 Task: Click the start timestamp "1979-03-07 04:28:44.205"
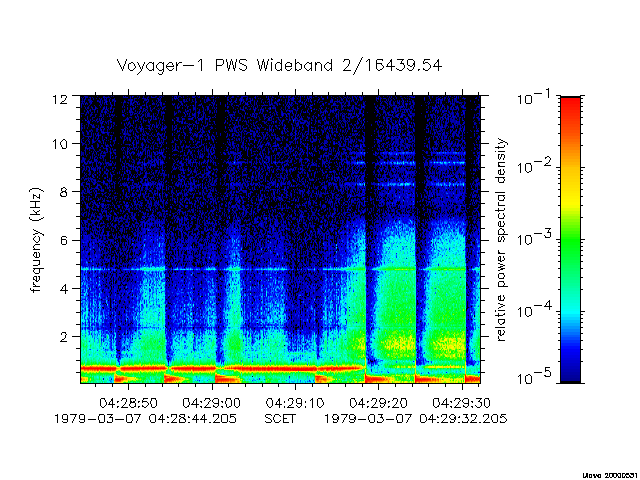[145, 419]
